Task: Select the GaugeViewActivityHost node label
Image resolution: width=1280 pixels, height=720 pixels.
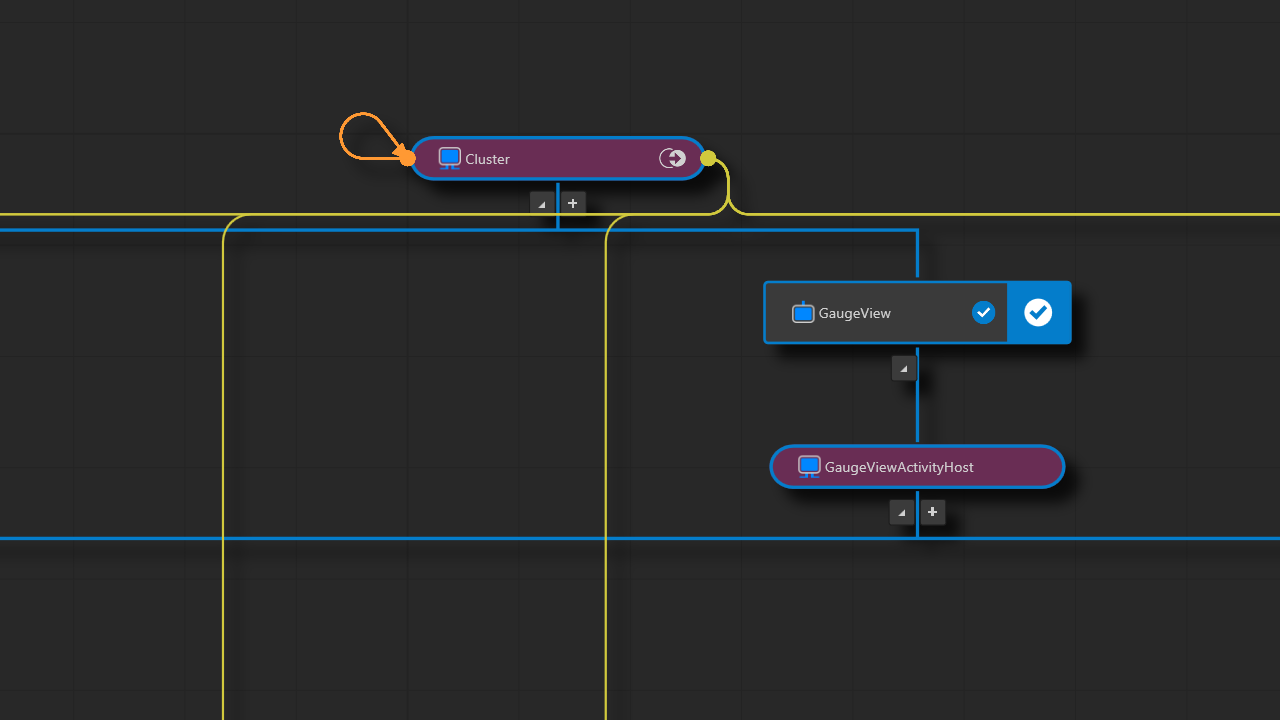Action: coord(898,467)
